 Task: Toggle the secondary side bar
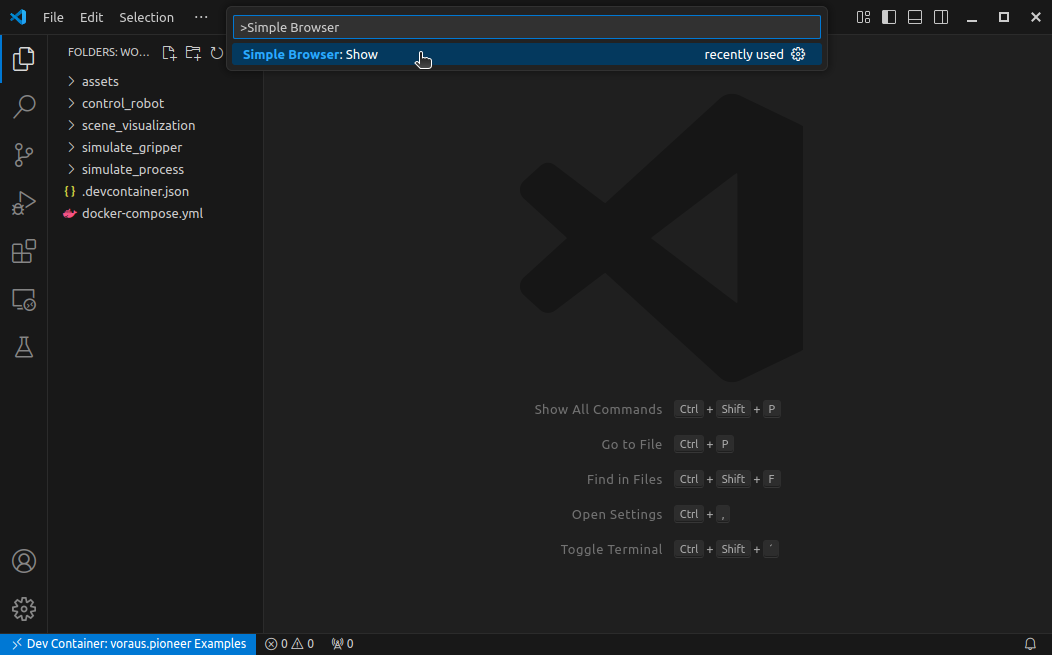[x=941, y=17]
